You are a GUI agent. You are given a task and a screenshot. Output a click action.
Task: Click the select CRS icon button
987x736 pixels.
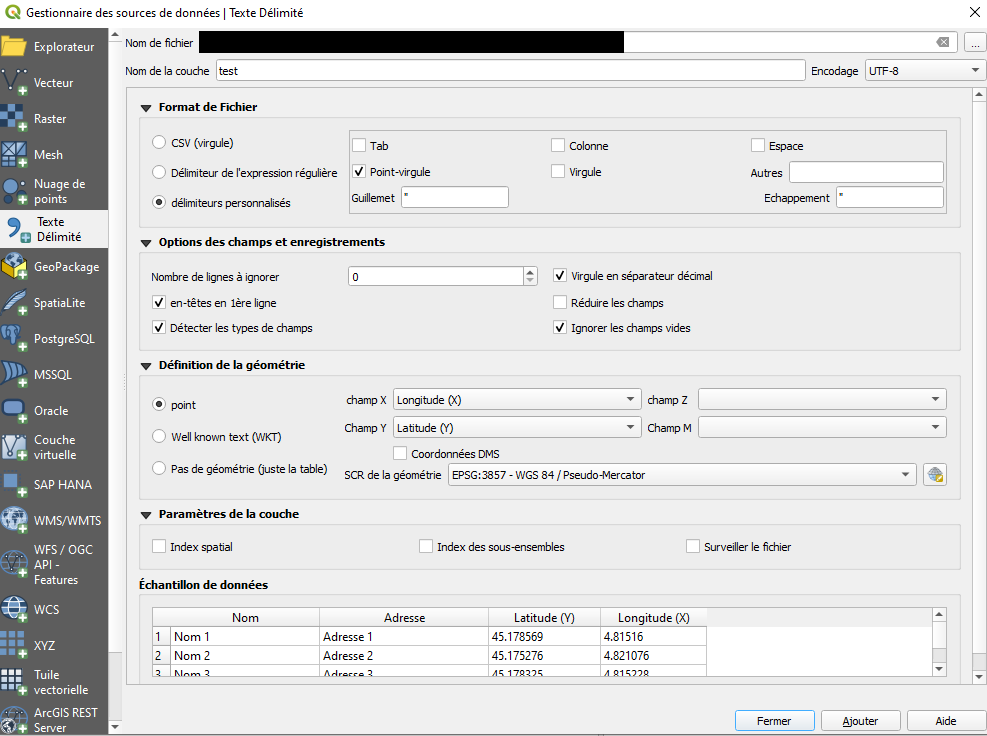click(935, 475)
